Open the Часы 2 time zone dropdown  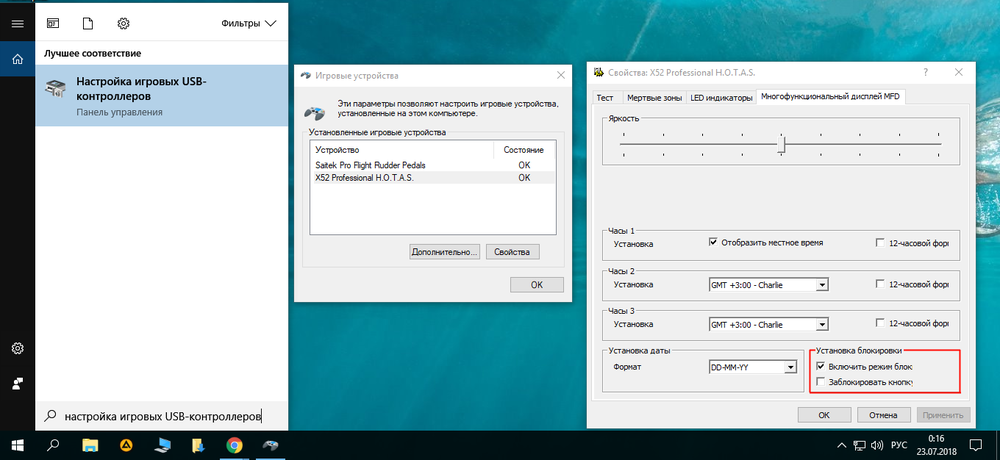[768, 285]
